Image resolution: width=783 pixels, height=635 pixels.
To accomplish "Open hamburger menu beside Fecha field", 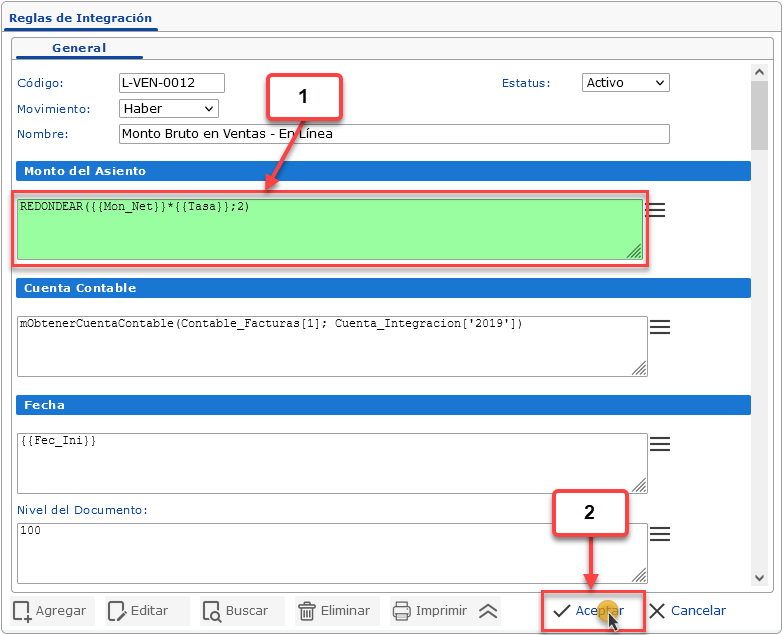I will 660,444.
